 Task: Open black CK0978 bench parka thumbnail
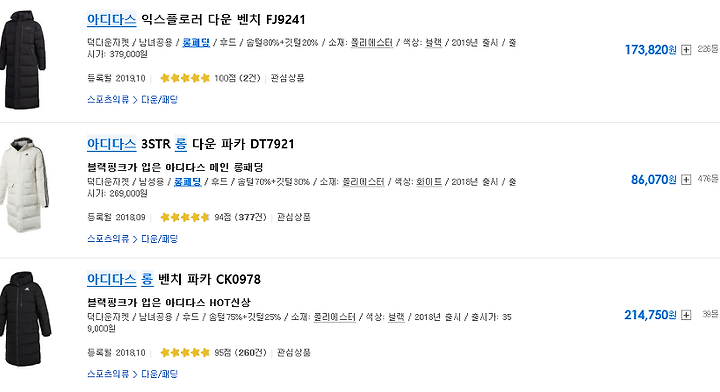pyautogui.click(x=25, y=319)
